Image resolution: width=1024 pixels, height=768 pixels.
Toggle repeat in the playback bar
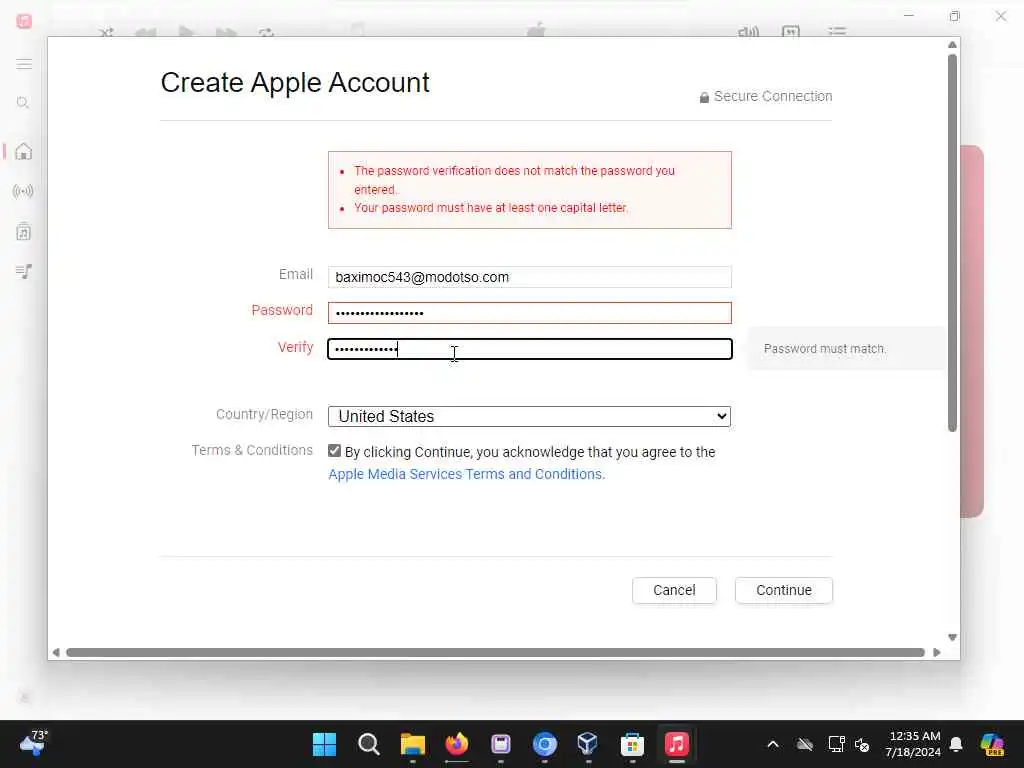[x=266, y=32]
